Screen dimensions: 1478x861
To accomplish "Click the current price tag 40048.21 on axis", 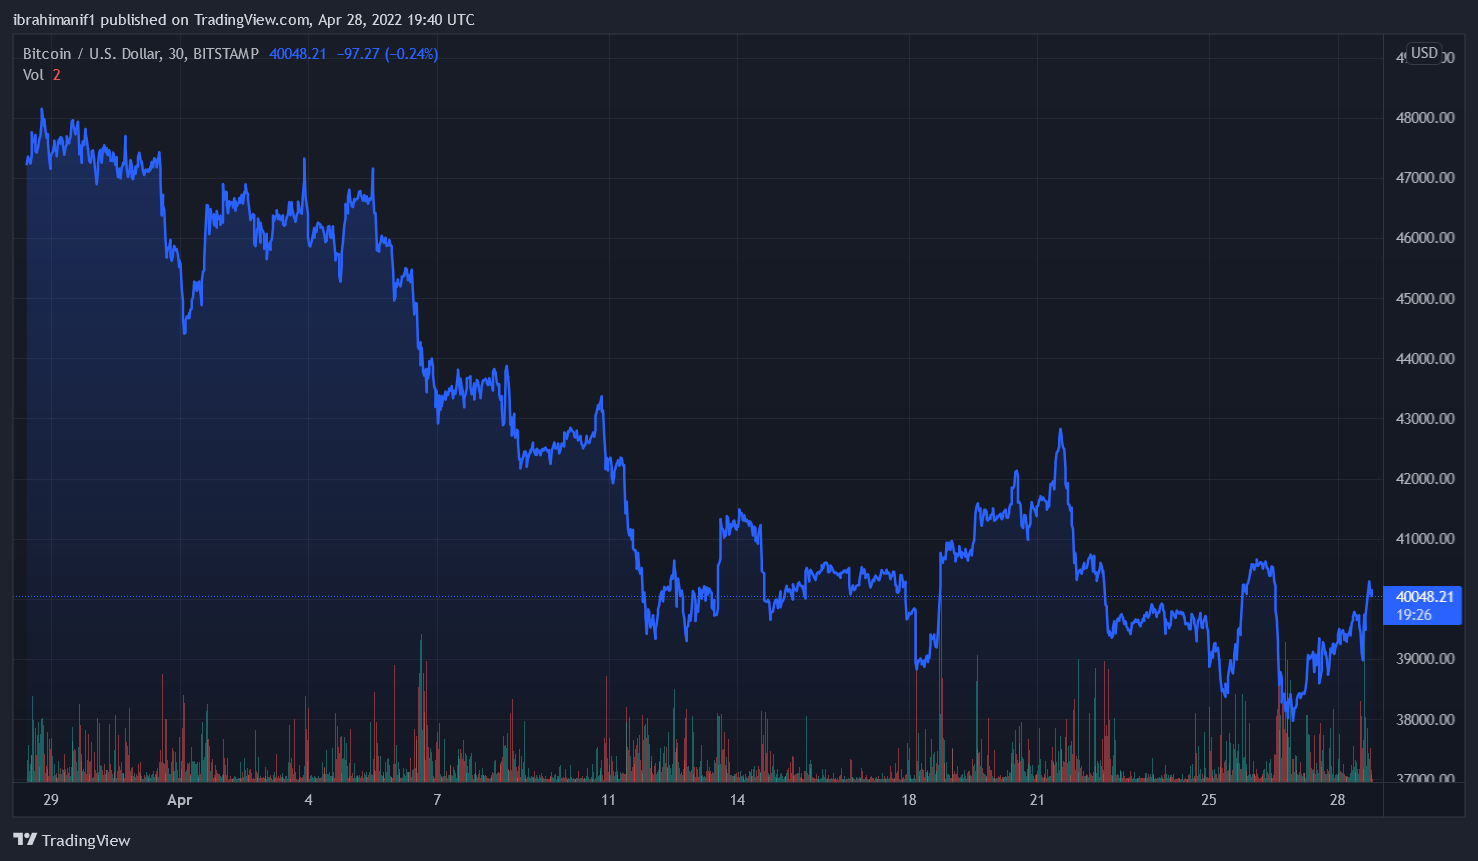I will [1424, 597].
